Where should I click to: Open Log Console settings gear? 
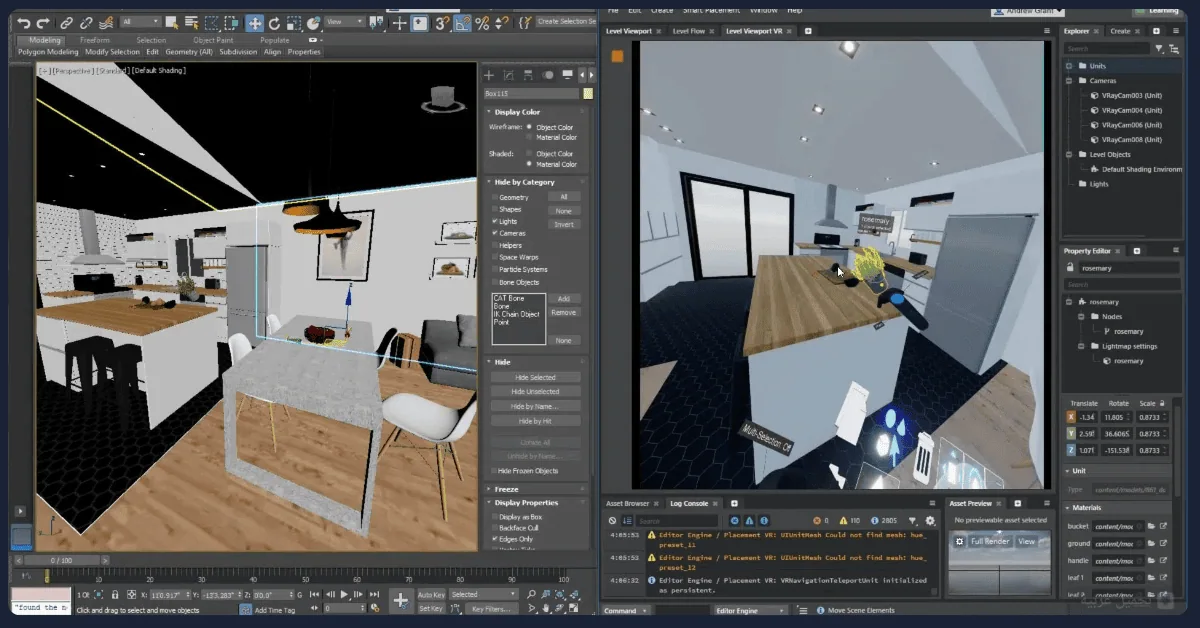click(931, 521)
